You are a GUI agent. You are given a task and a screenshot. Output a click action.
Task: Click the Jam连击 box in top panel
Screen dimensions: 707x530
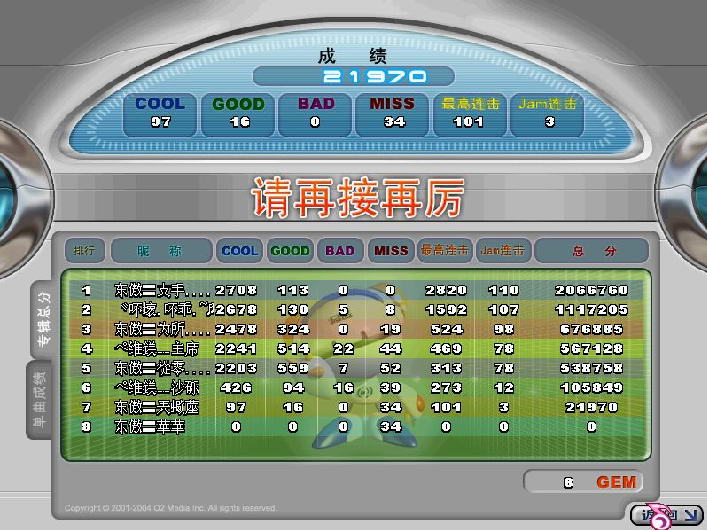547,112
